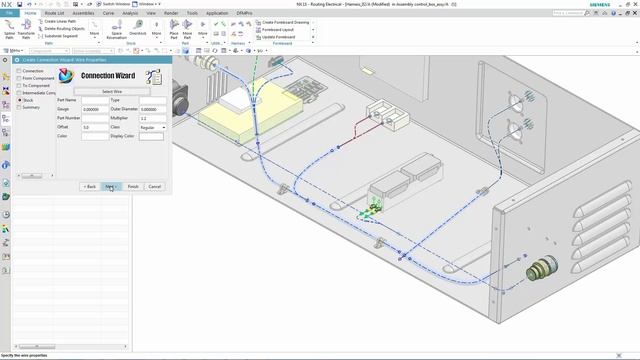Open Space Reservation tool

click(x=117, y=29)
